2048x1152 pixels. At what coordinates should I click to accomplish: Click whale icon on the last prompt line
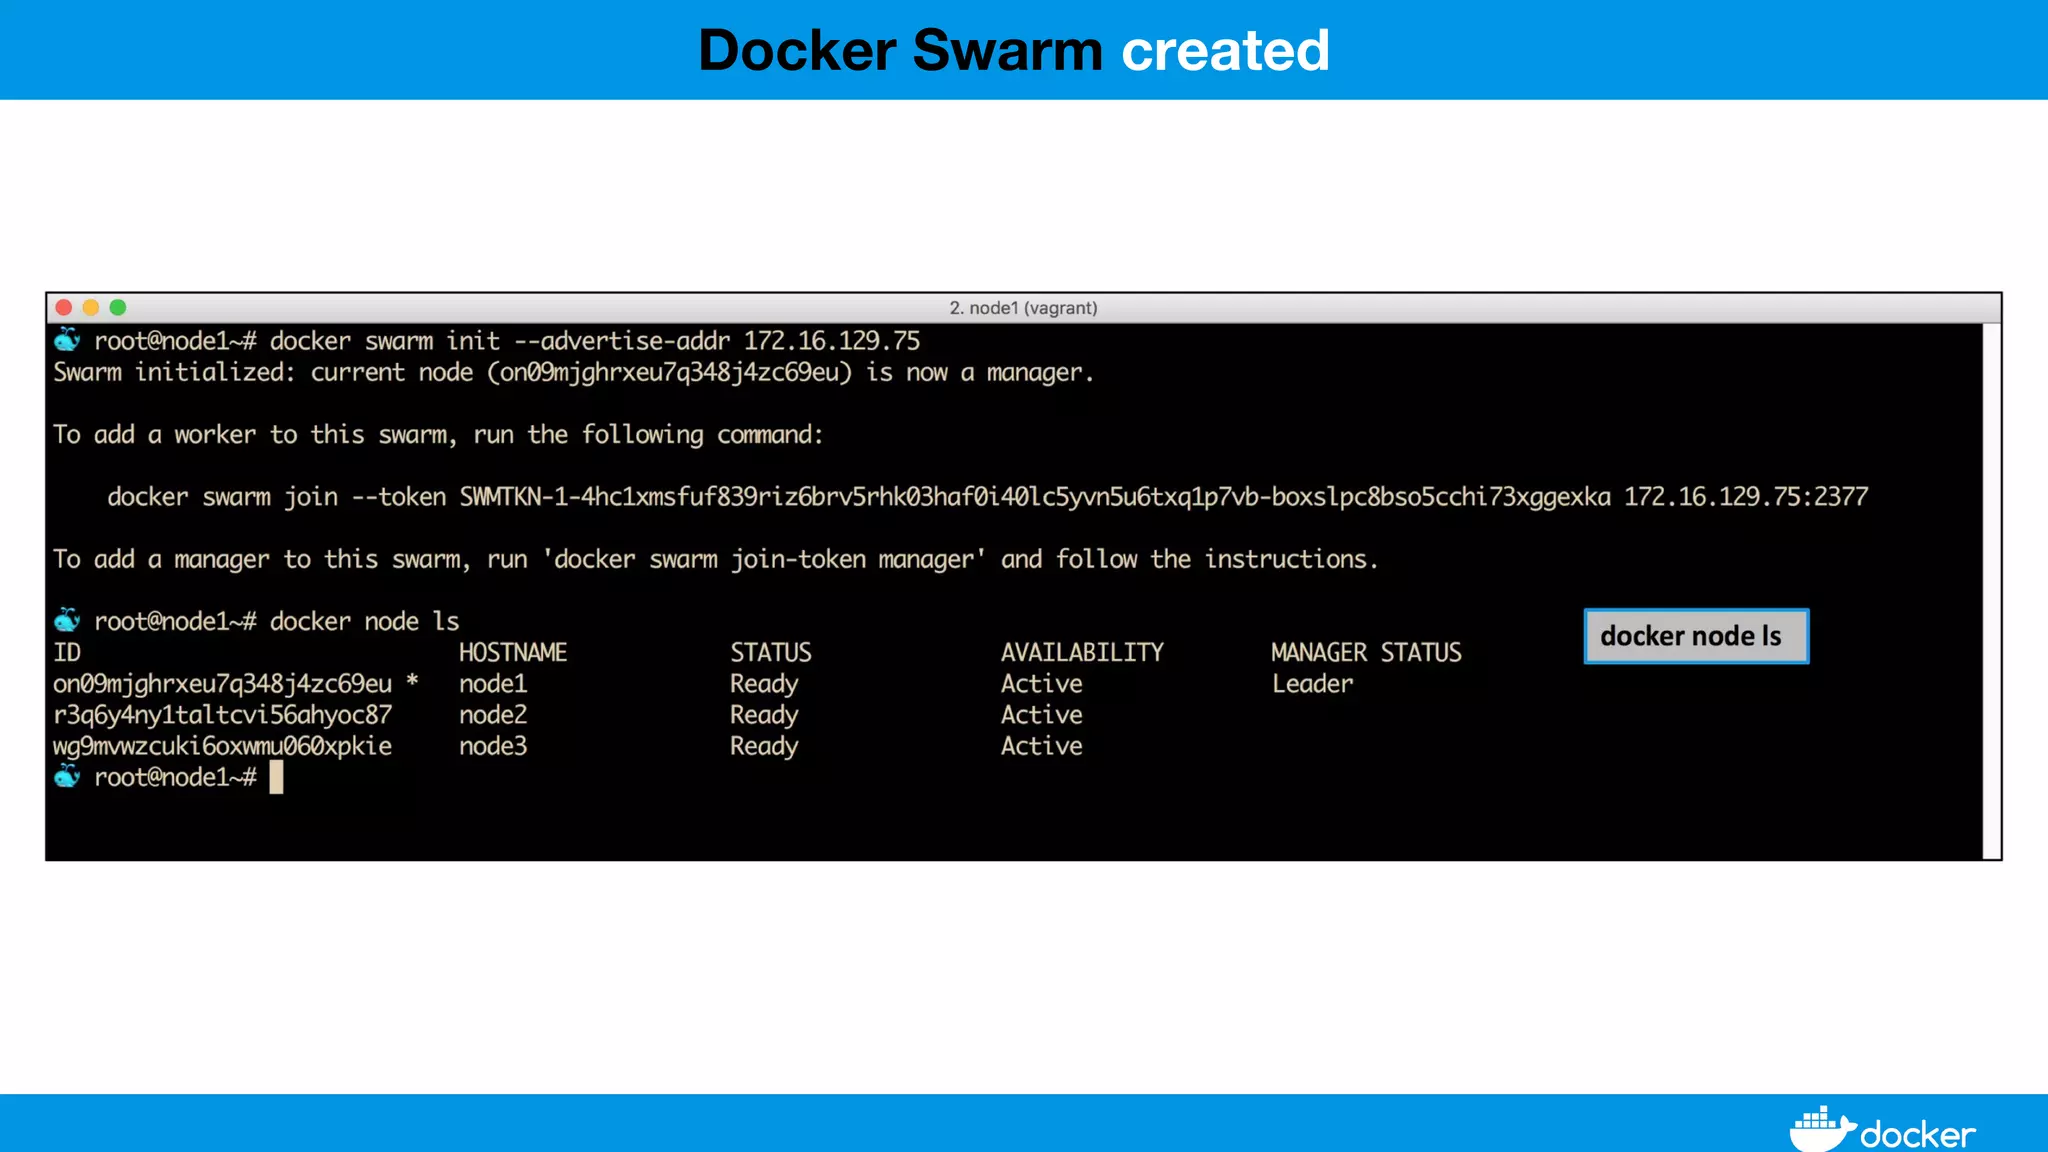(x=67, y=776)
